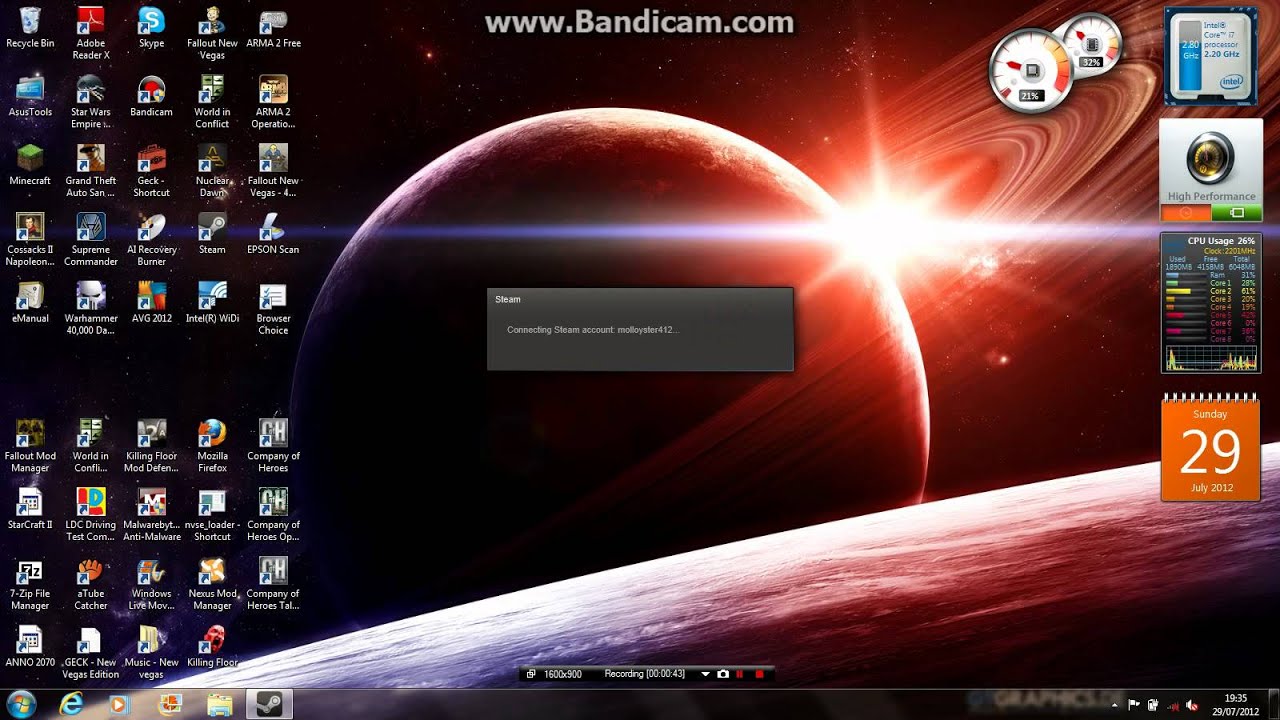Select the Fallout New Vegas icon

[x=212, y=33]
